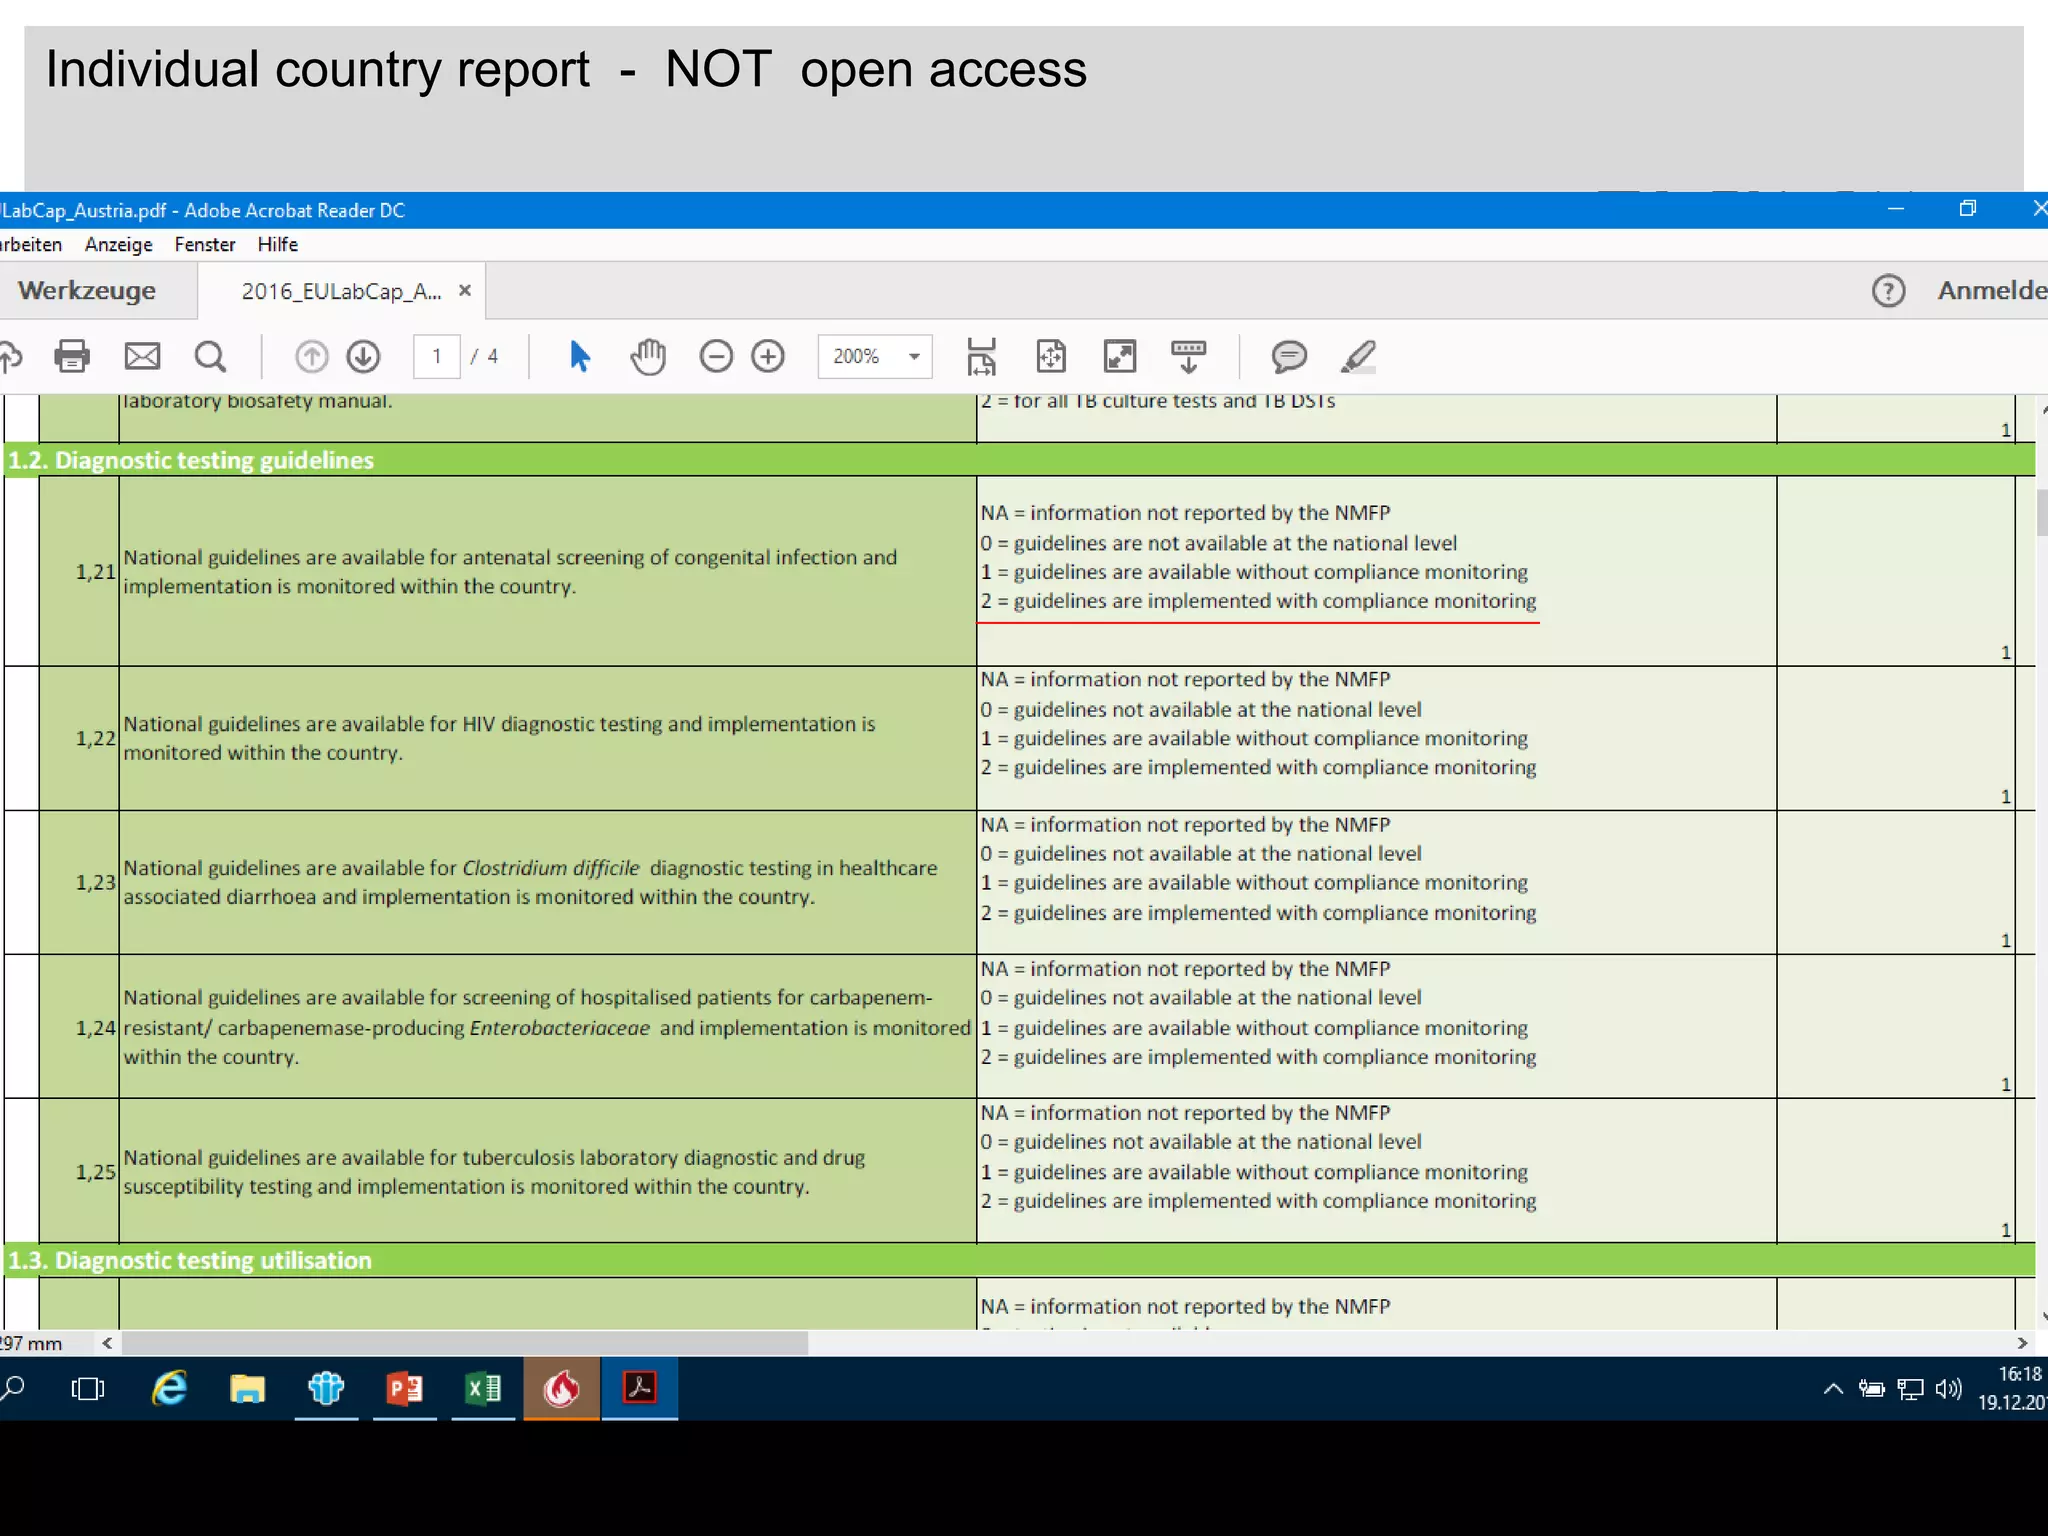Viewport: 2048px width, 1536px height.
Task: Select the arrow selection tool
Action: (580, 356)
